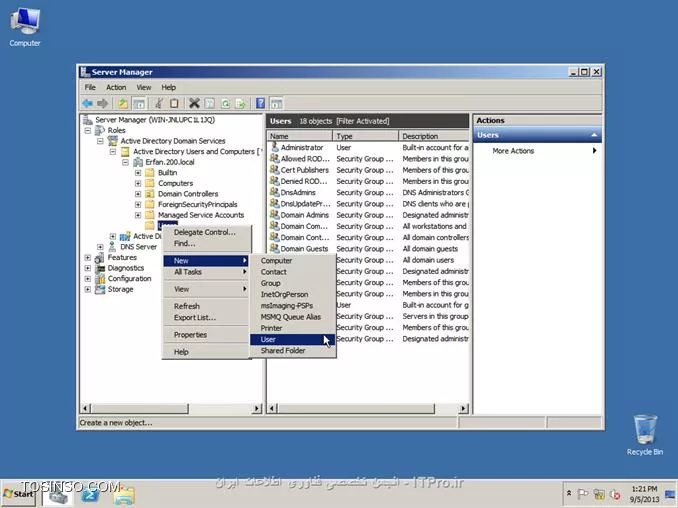Click the Server Manager taskbar icon
Screen dimensions: 678x508
coord(58,495)
